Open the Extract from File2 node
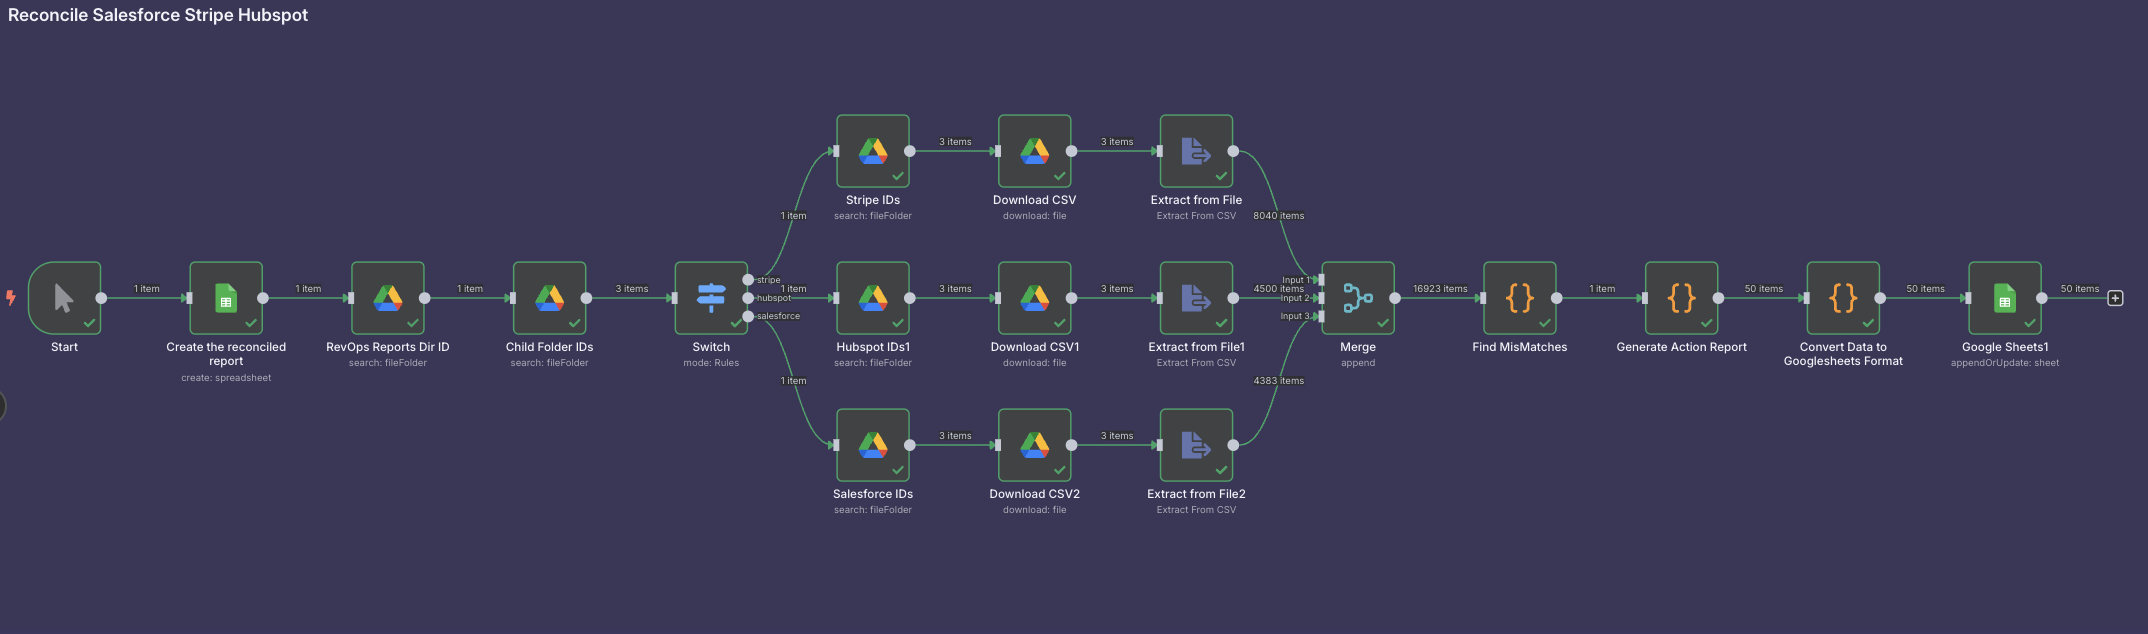 [x=1196, y=445]
